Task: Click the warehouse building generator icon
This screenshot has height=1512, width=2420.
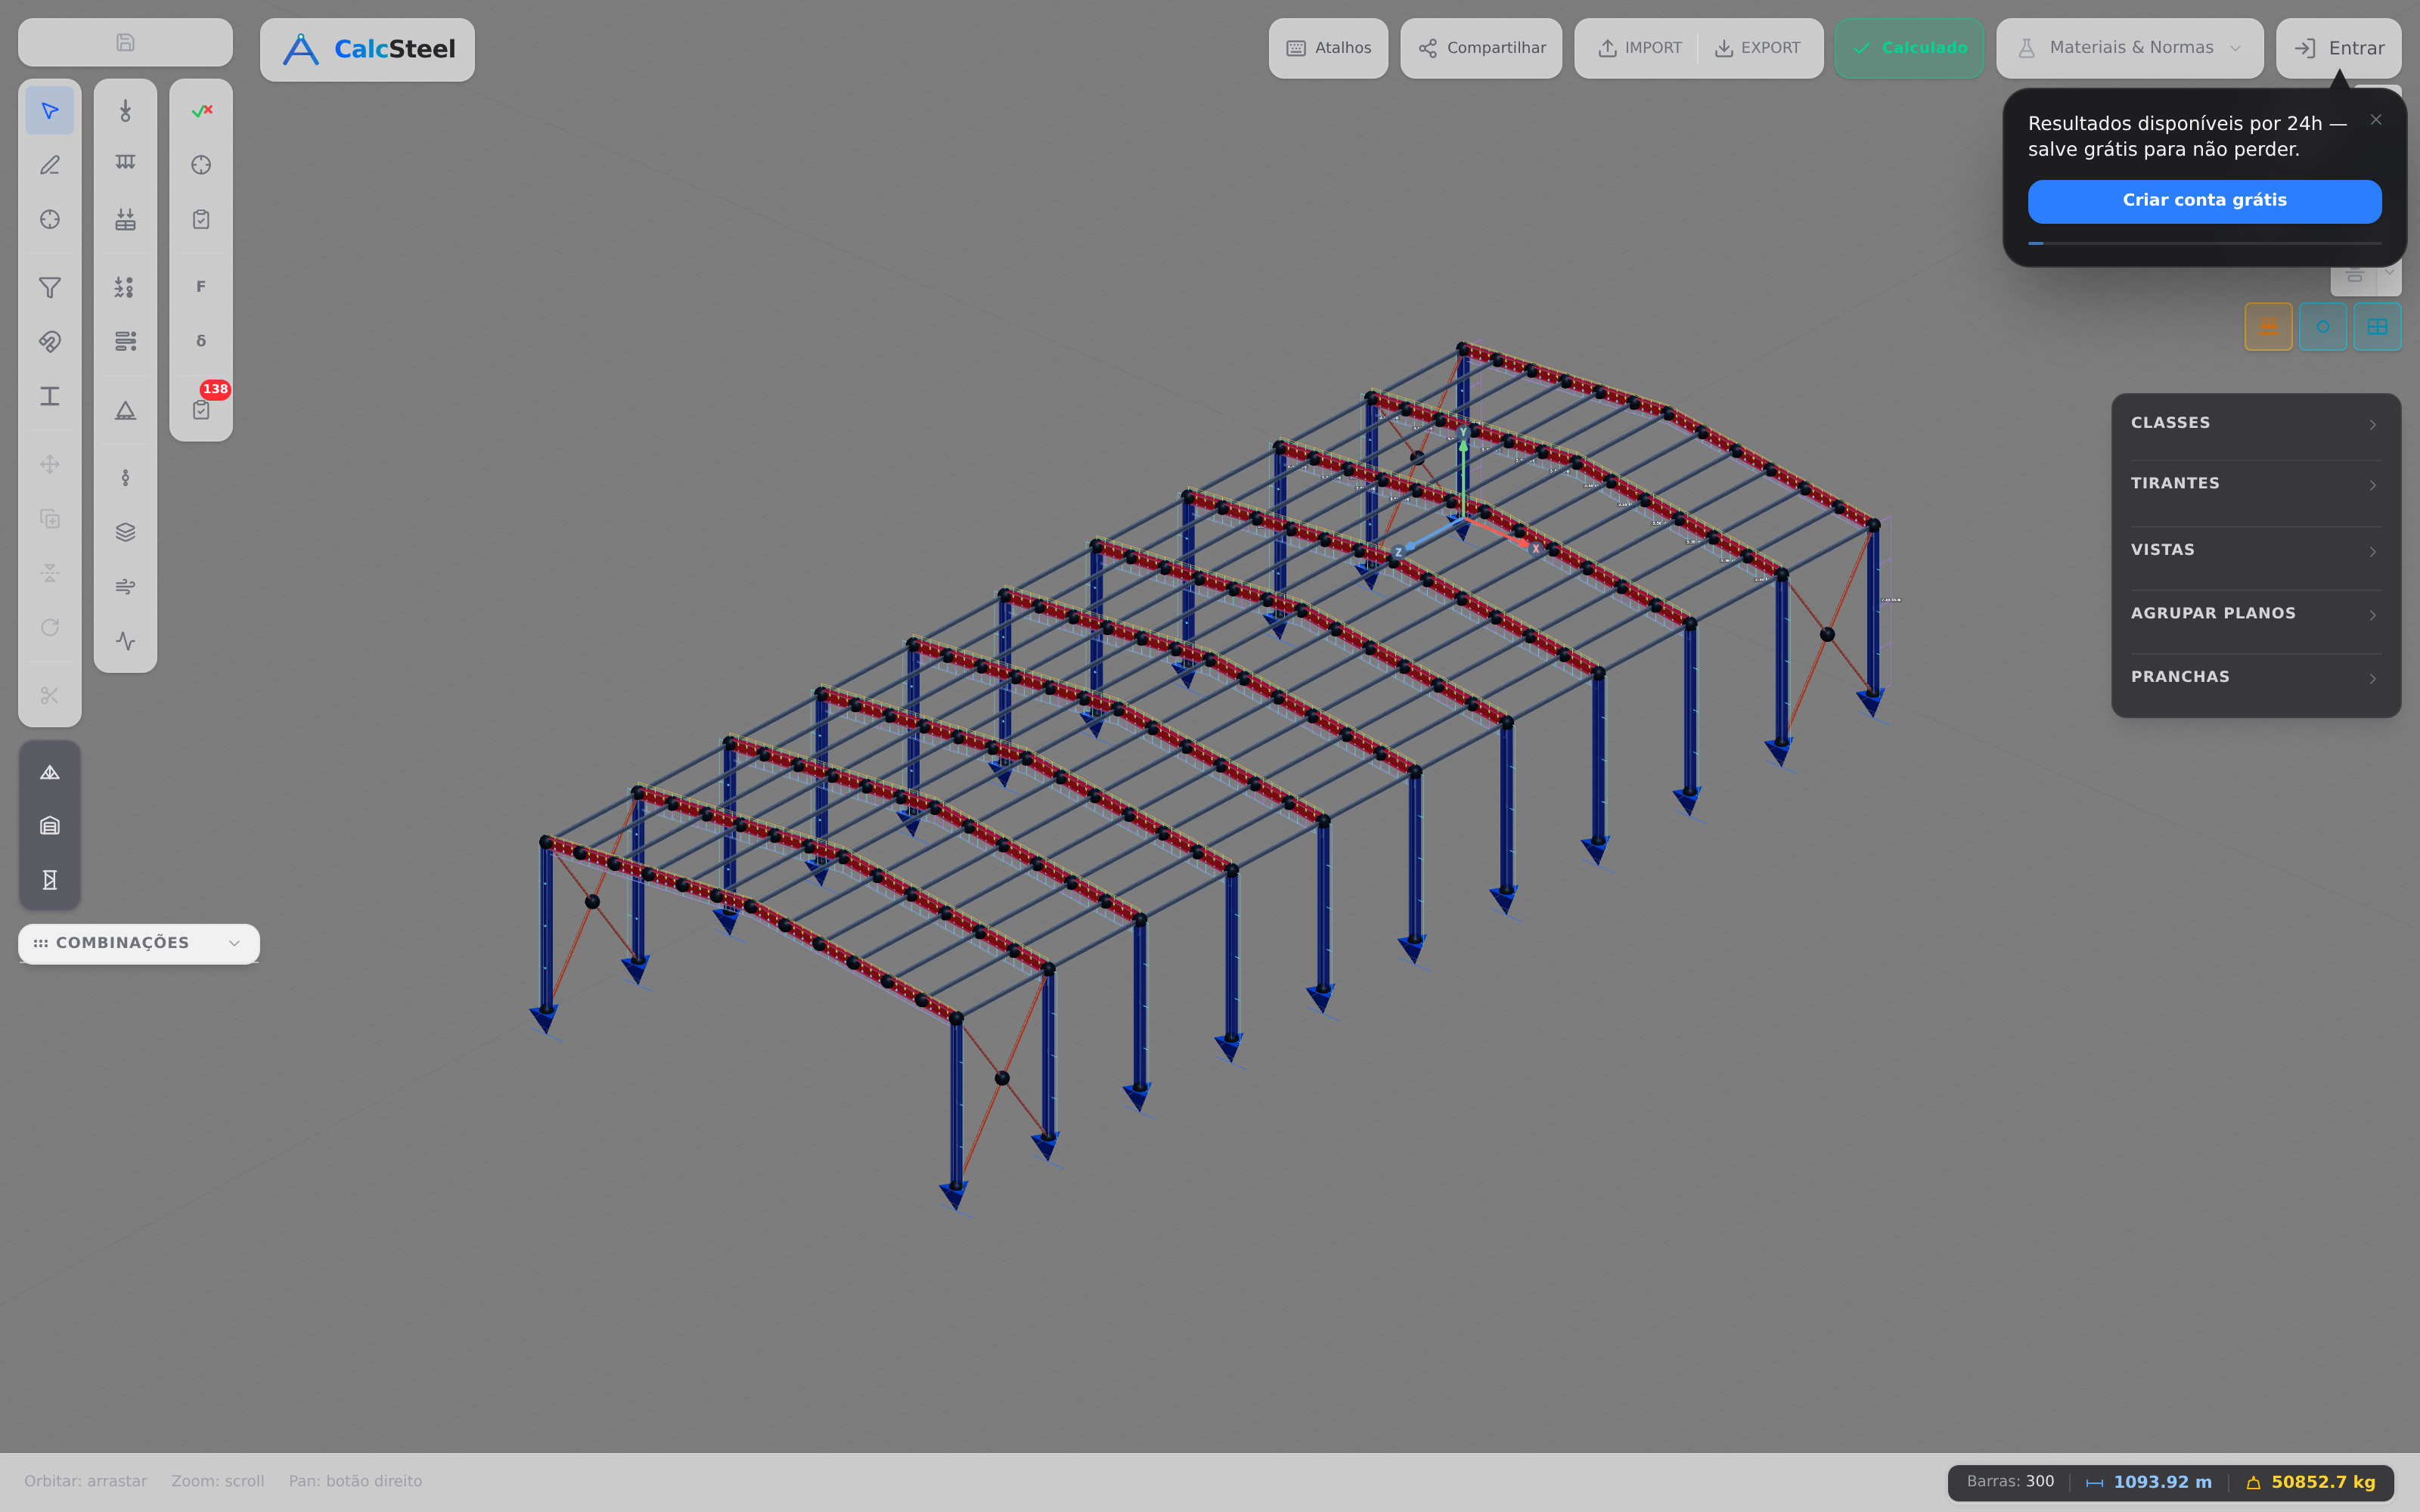Action: (x=49, y=826)
